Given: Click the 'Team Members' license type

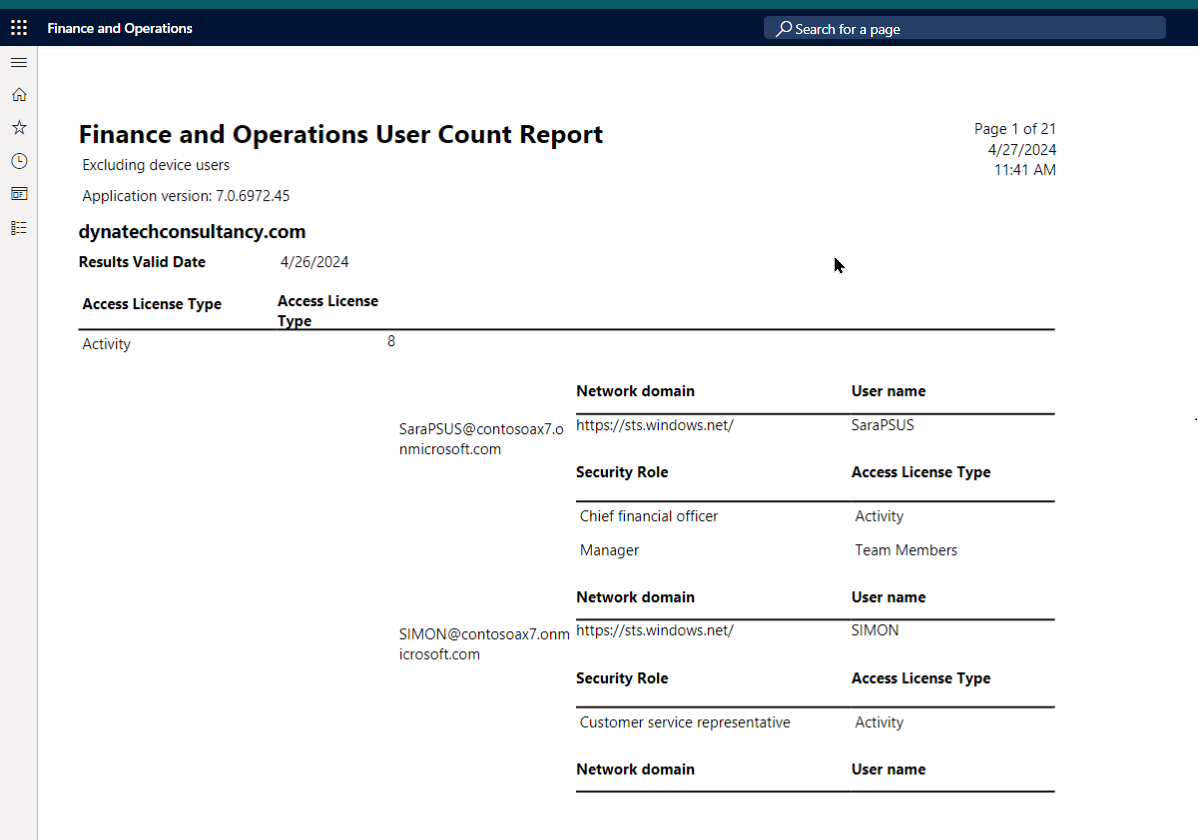Looking at the screenshot, I should point(905,550).
